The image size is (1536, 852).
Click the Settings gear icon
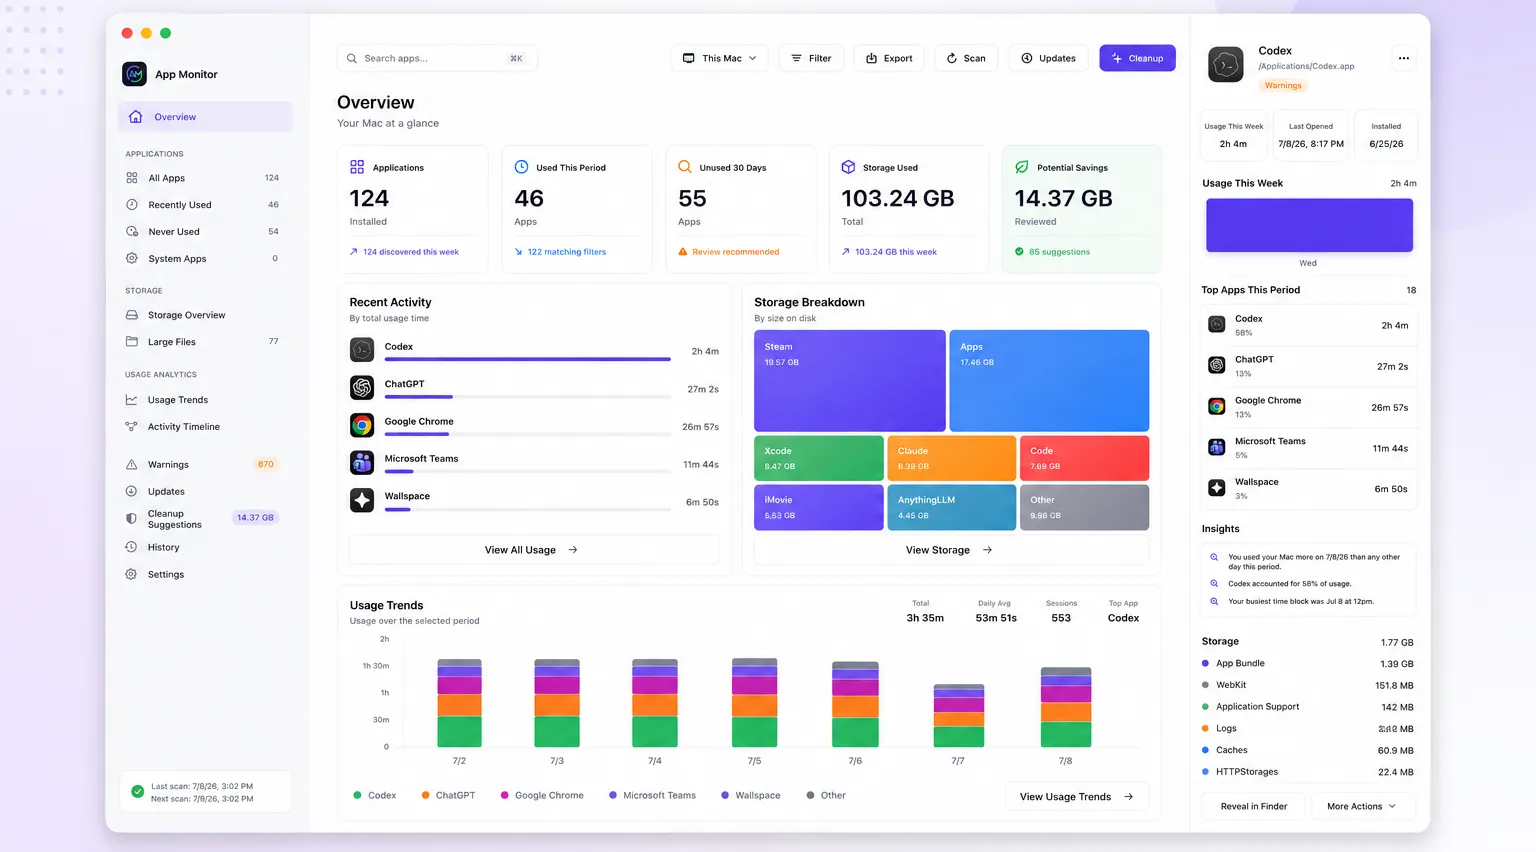click(x=132, y=575)
